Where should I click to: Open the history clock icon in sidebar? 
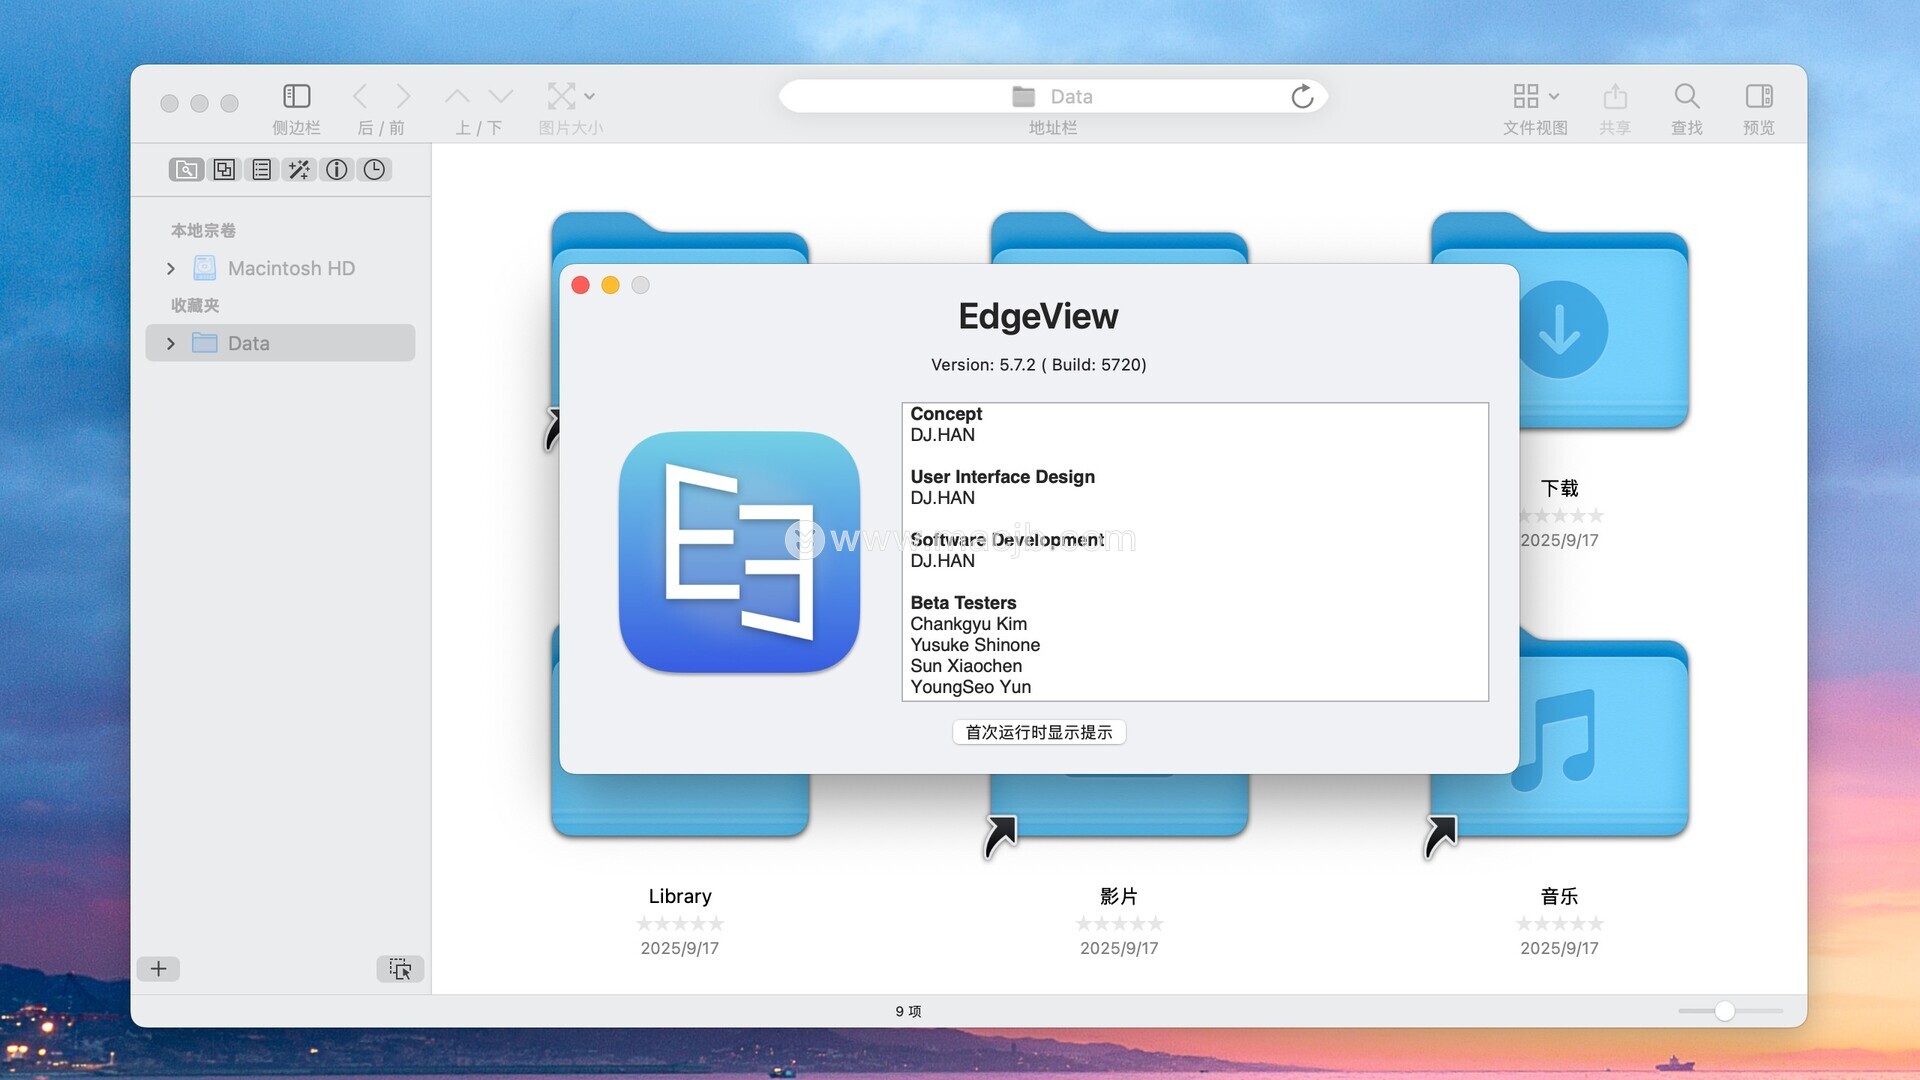click(374, 170)
